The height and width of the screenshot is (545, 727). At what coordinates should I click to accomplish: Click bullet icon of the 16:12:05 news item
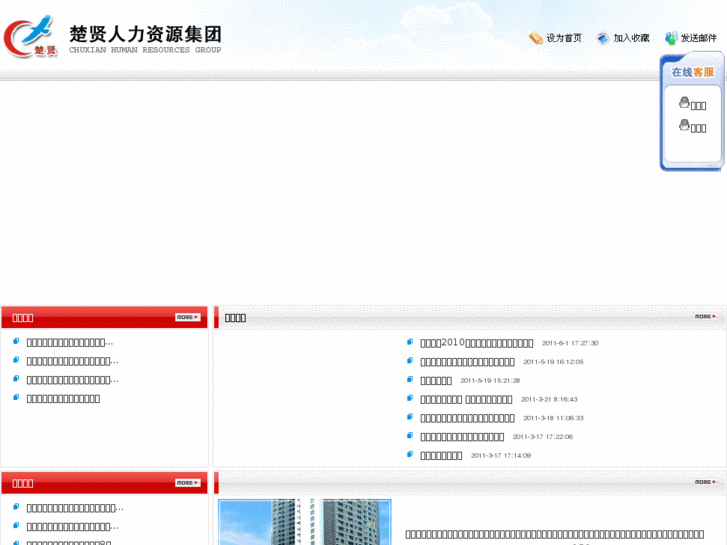click(x=410, y=360)
